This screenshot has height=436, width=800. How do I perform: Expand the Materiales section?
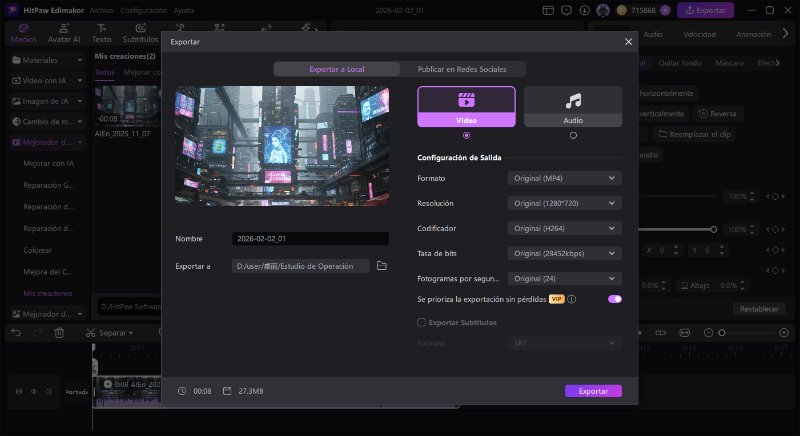[47, 60]
